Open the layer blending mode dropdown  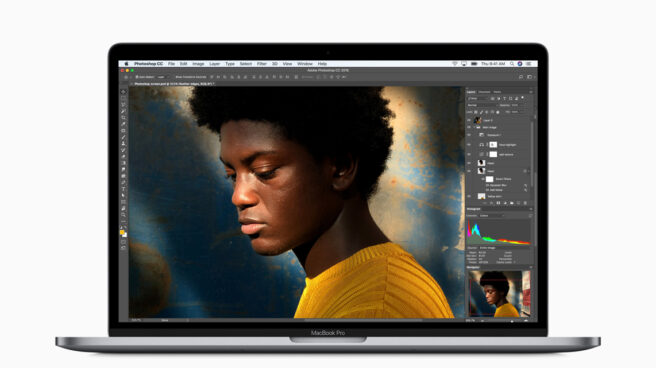pos(483,105)
